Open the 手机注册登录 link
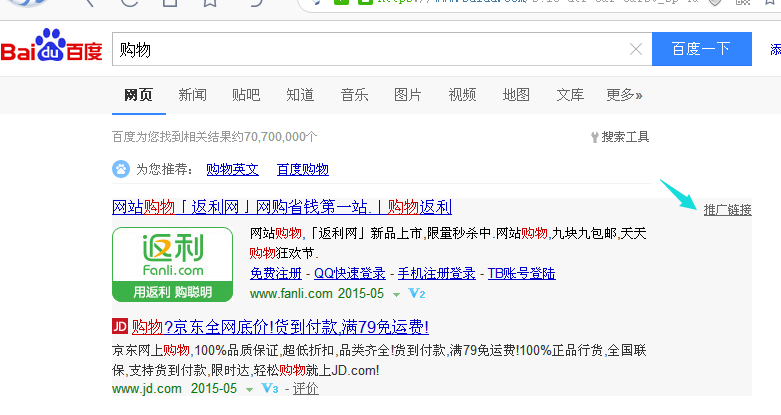Viewport: 781px width, 415px height. (x=436, y=274)
